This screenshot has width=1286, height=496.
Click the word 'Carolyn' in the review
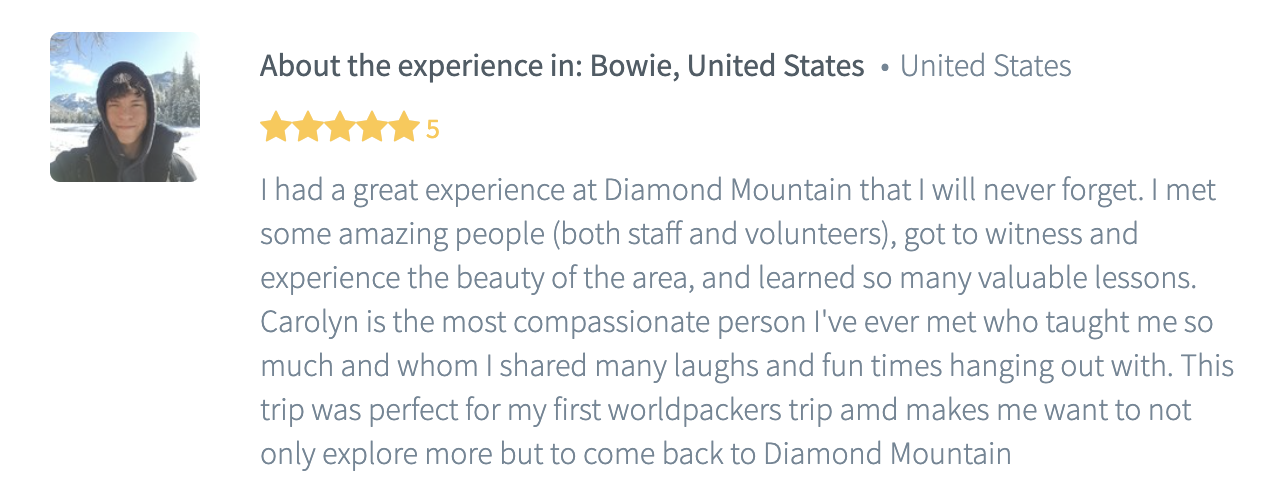tap(305, 322)
